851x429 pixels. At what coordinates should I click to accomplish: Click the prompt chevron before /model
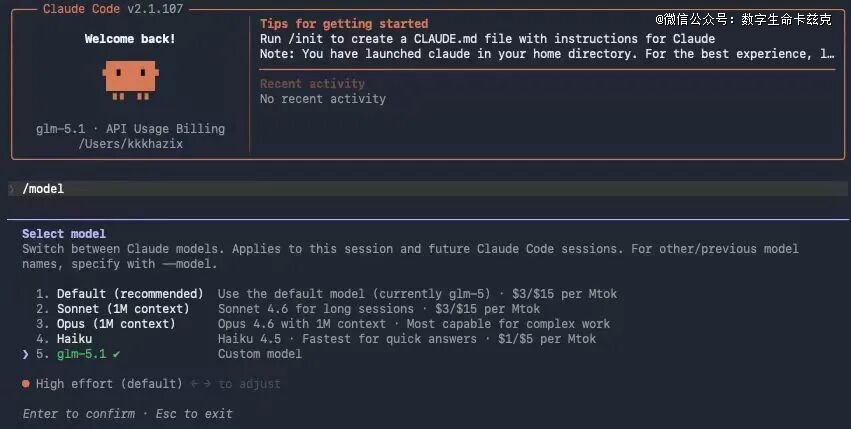tap(11, 189)
